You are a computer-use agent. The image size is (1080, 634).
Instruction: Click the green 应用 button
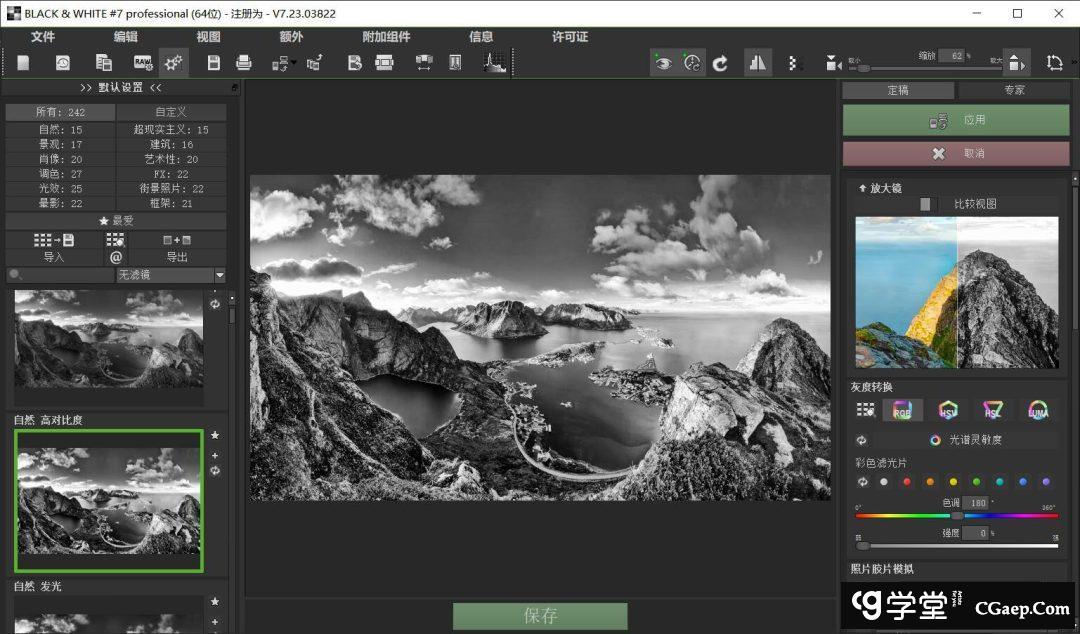(956, 120)
